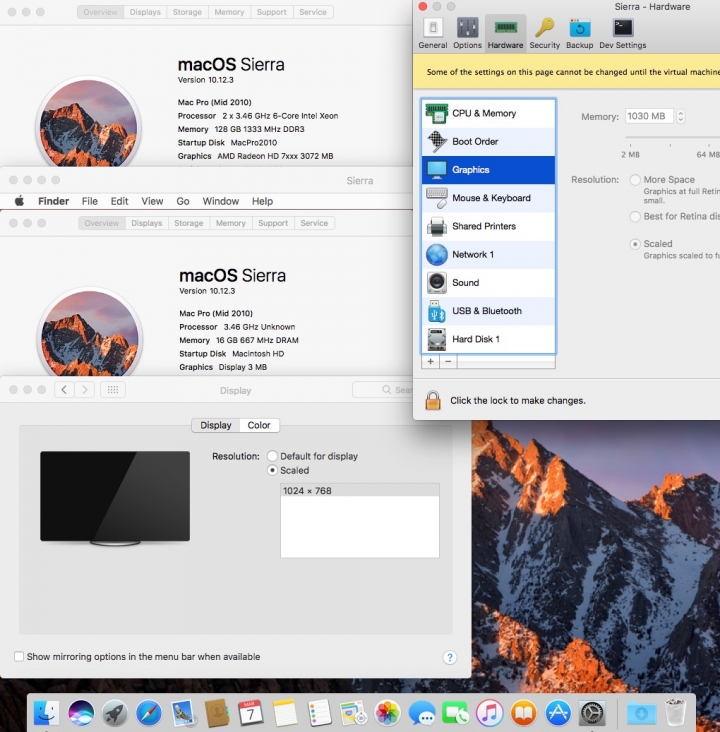Go back in Display preferences
Image resolution: width=720 pixels, height=732 pixels.
tap(64, 390)
